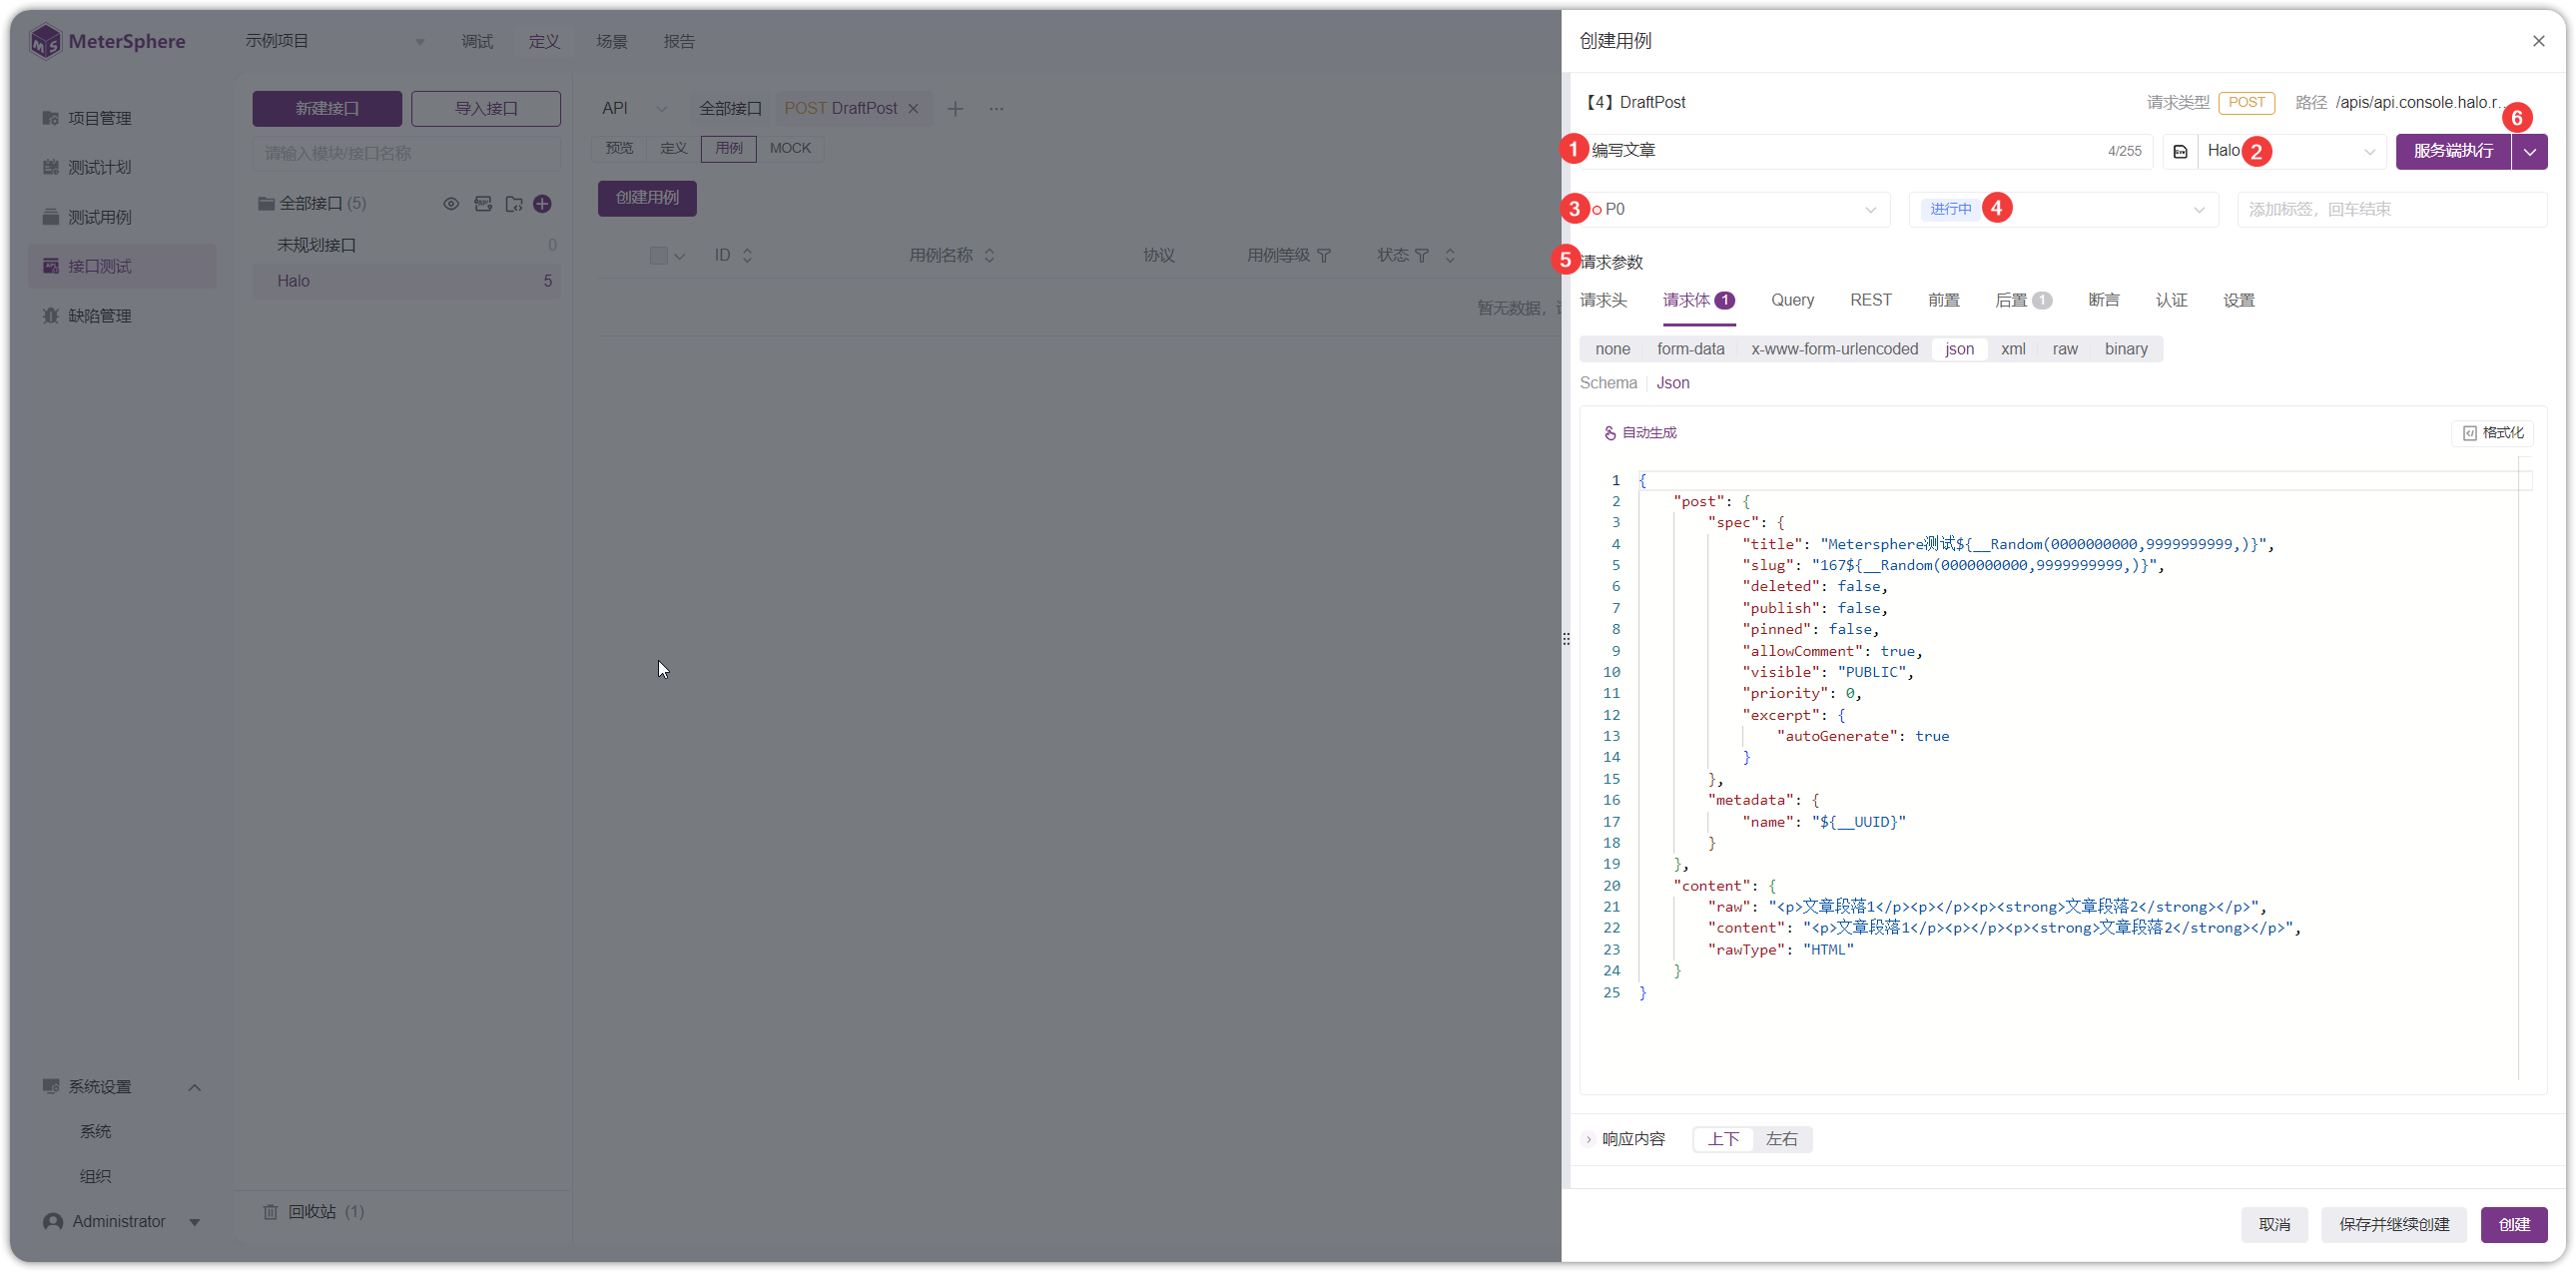Click the 新建接口 button
The width and height of the screenshot is (2576, 1272).
(327, 108)
